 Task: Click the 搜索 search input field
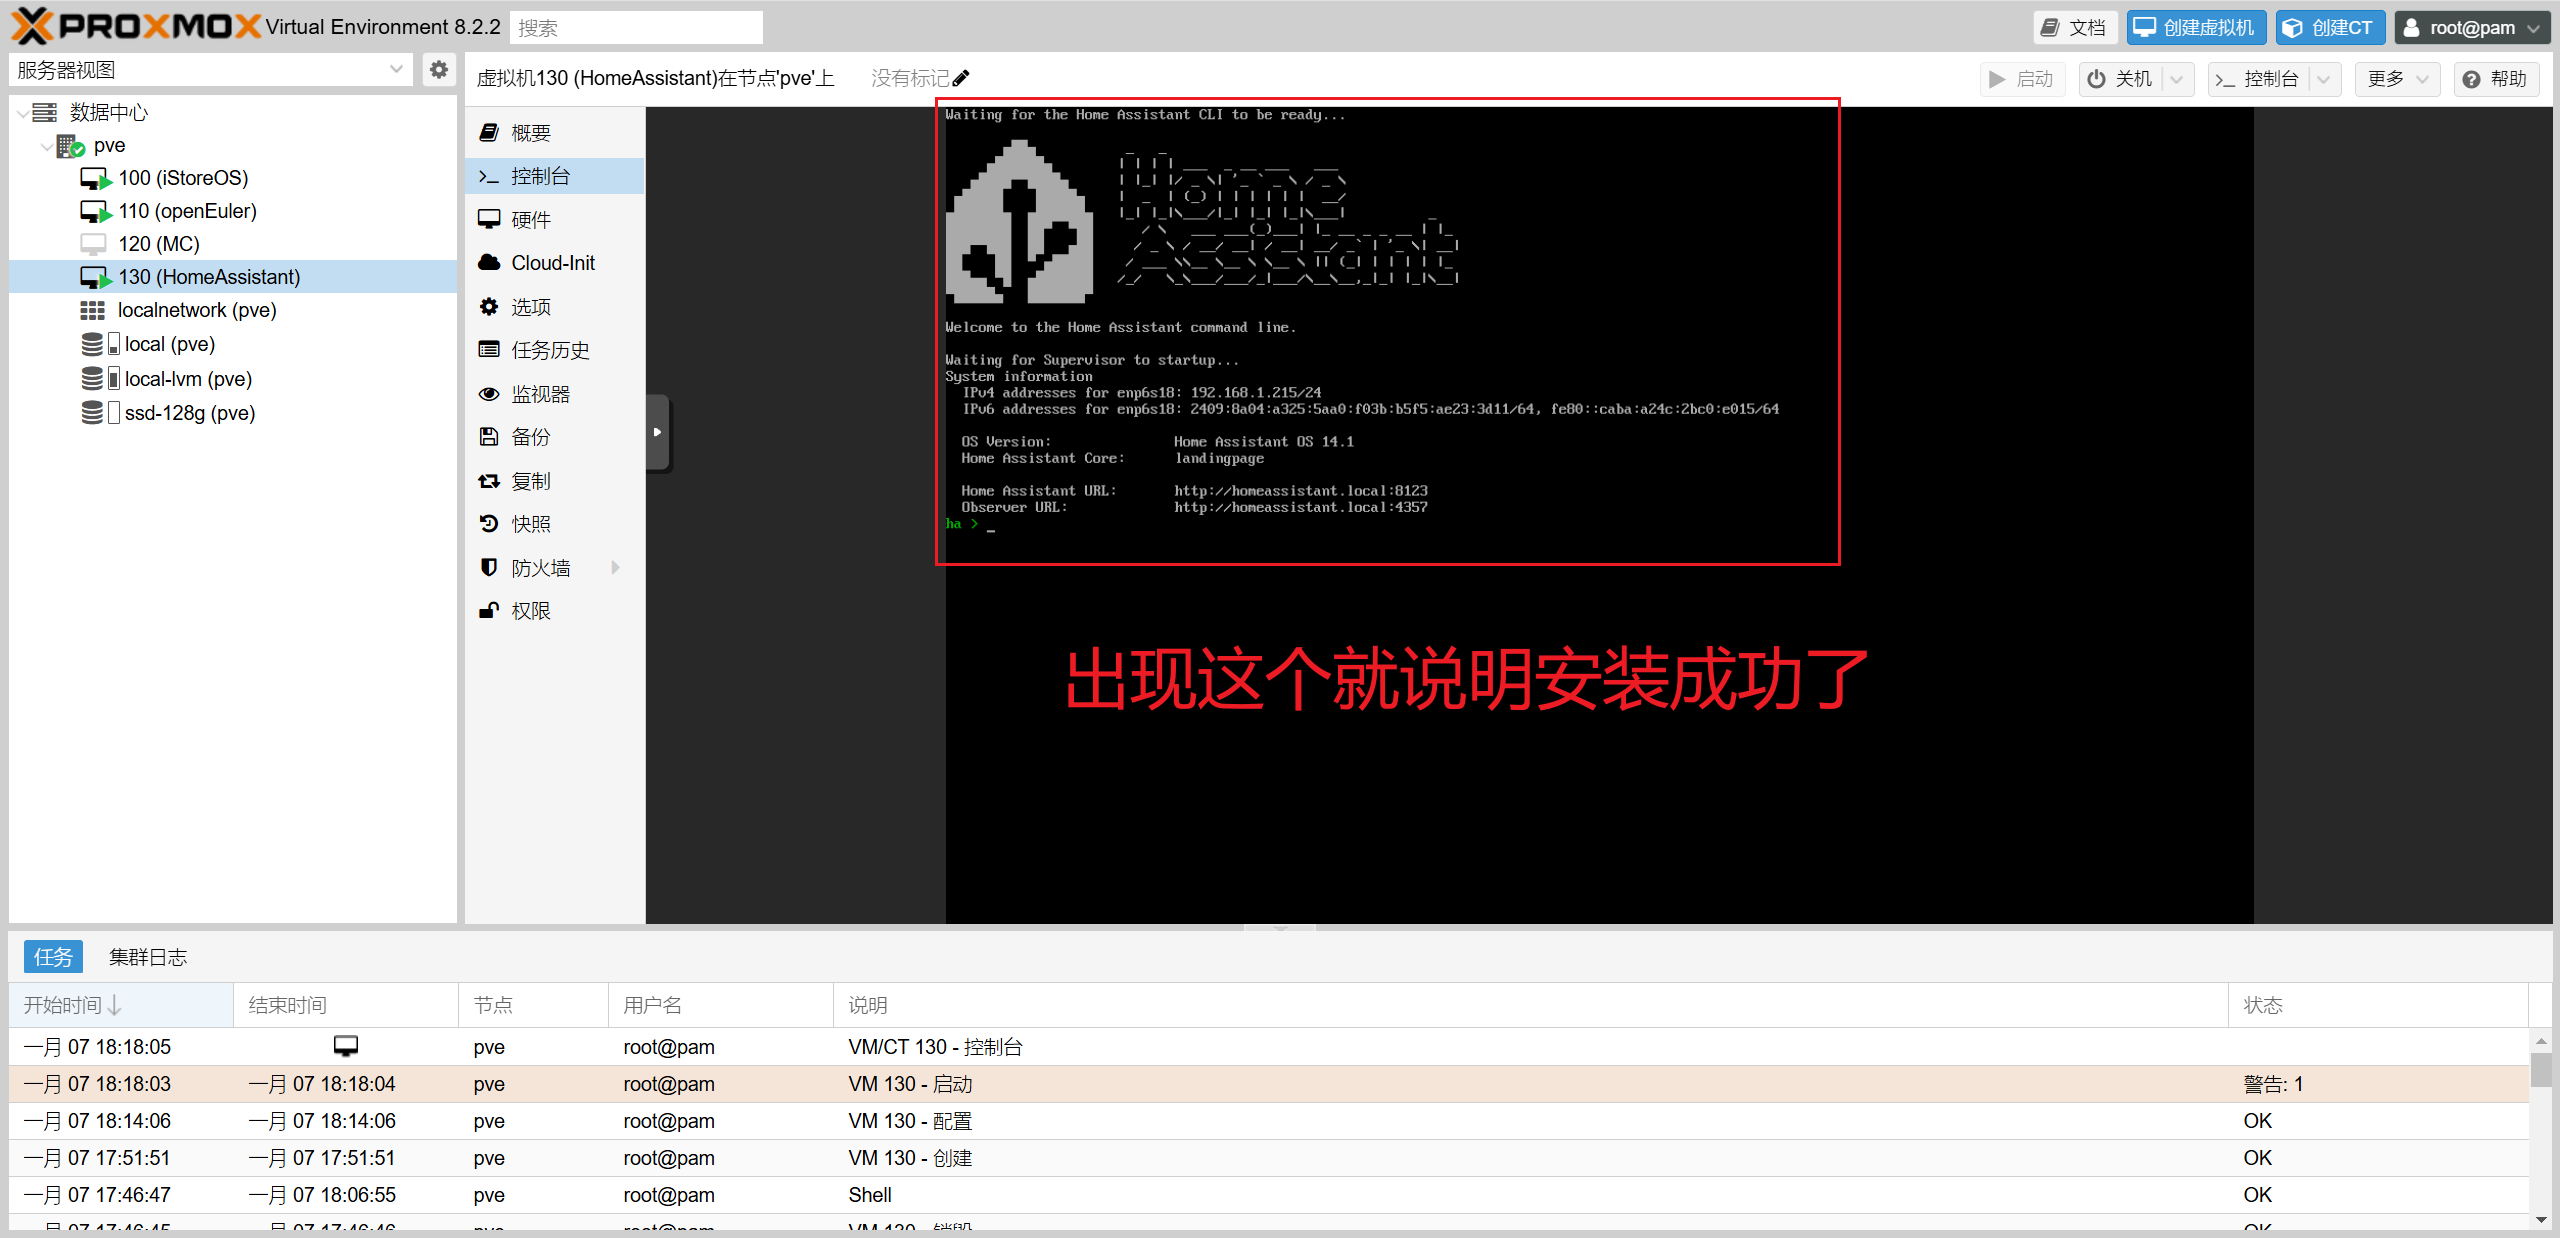pyautogui.click(x=636, y=28)
